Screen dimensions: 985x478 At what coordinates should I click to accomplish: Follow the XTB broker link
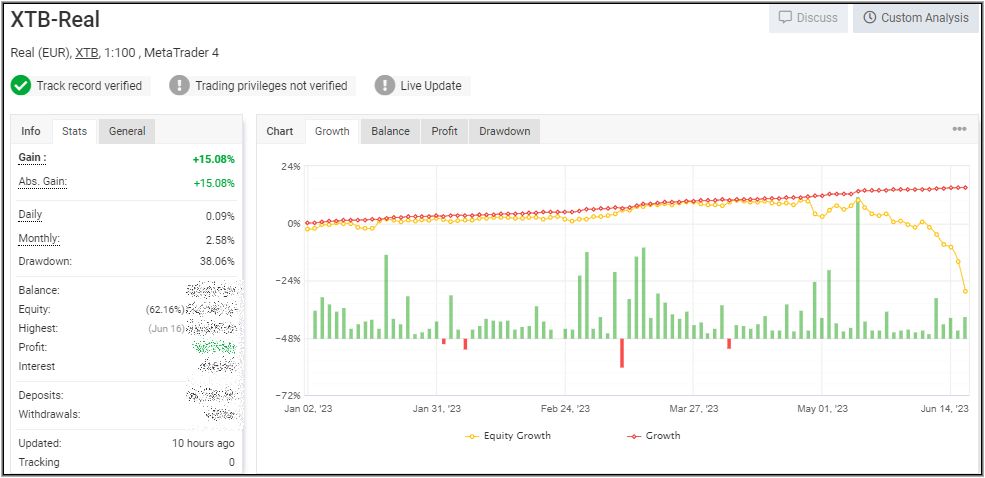(87, 53)
